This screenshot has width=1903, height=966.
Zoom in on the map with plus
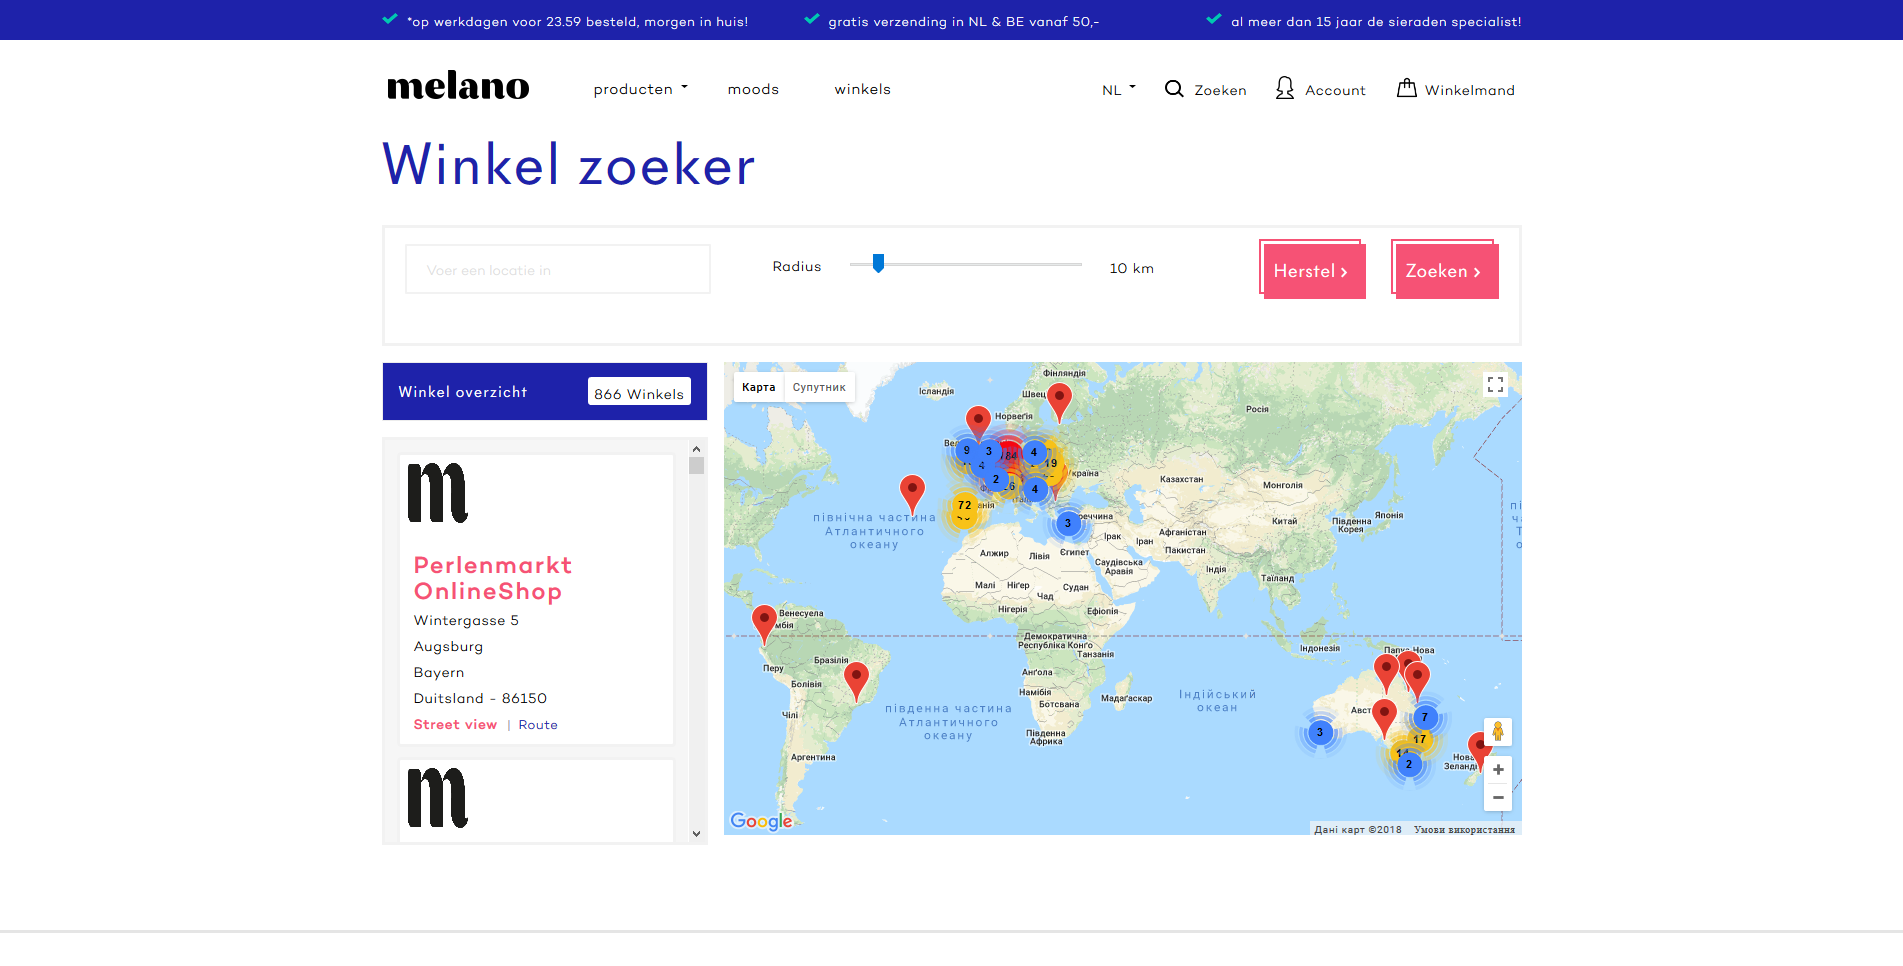pyautogui.click(x=1498, y=770)
